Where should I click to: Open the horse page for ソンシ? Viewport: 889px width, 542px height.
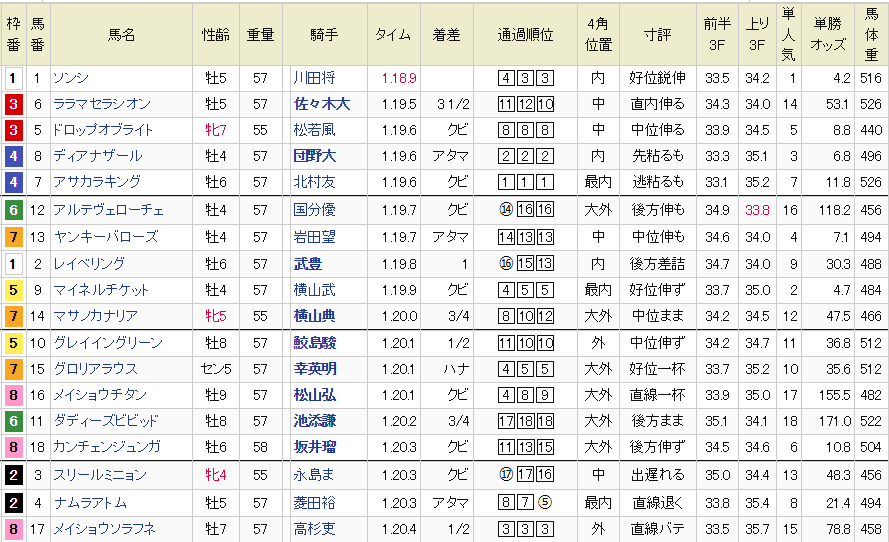click(x=73, y=78)
